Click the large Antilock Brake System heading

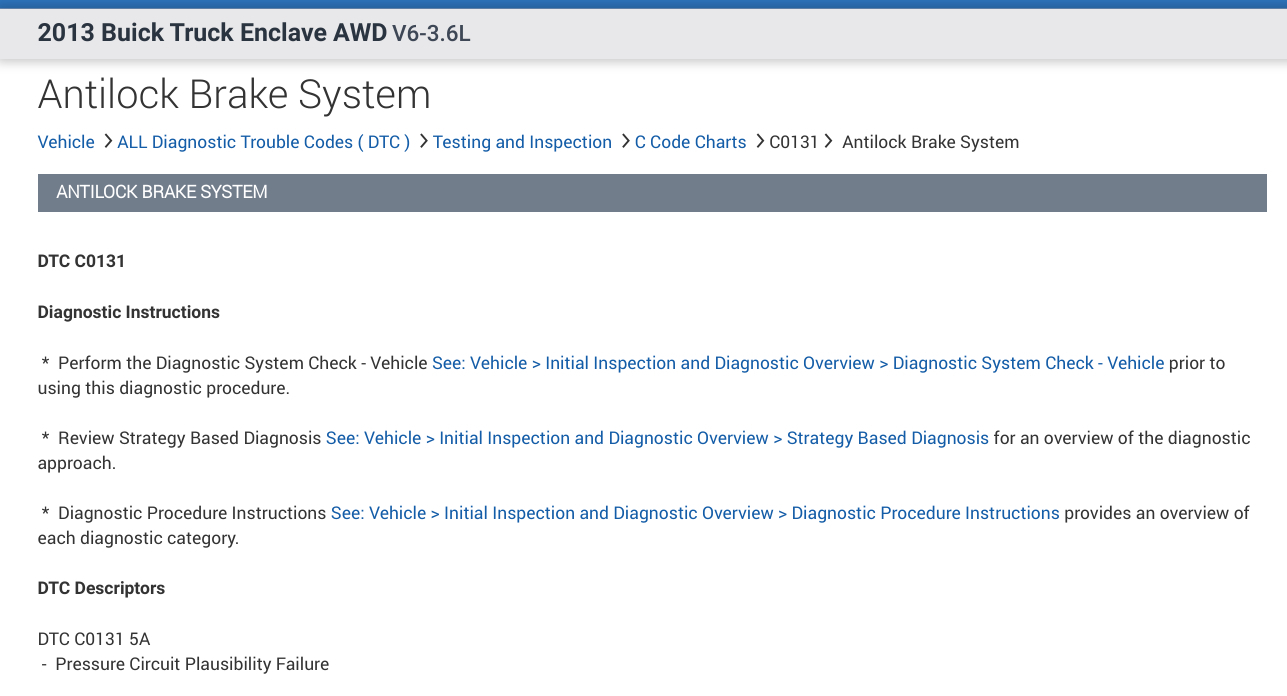point(234,95)
